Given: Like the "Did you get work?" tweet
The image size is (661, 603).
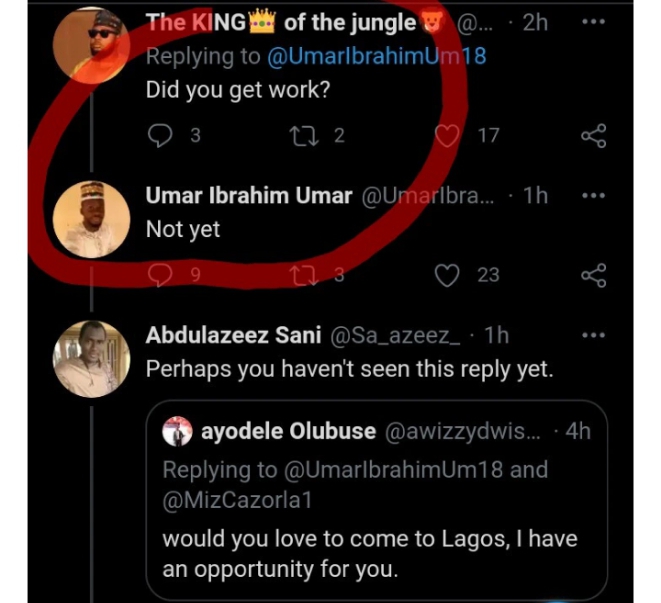Looking at the screenshot, I should pos(449,136).
